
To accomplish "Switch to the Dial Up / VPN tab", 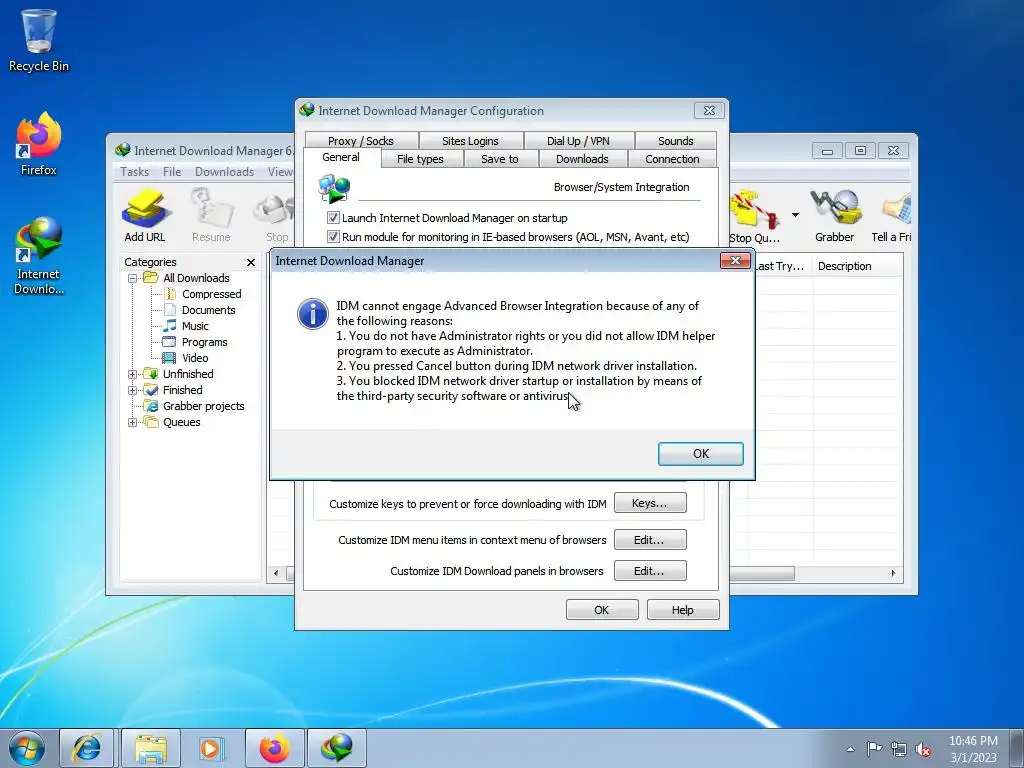I will pyautogui.click(x=578, y=141).
